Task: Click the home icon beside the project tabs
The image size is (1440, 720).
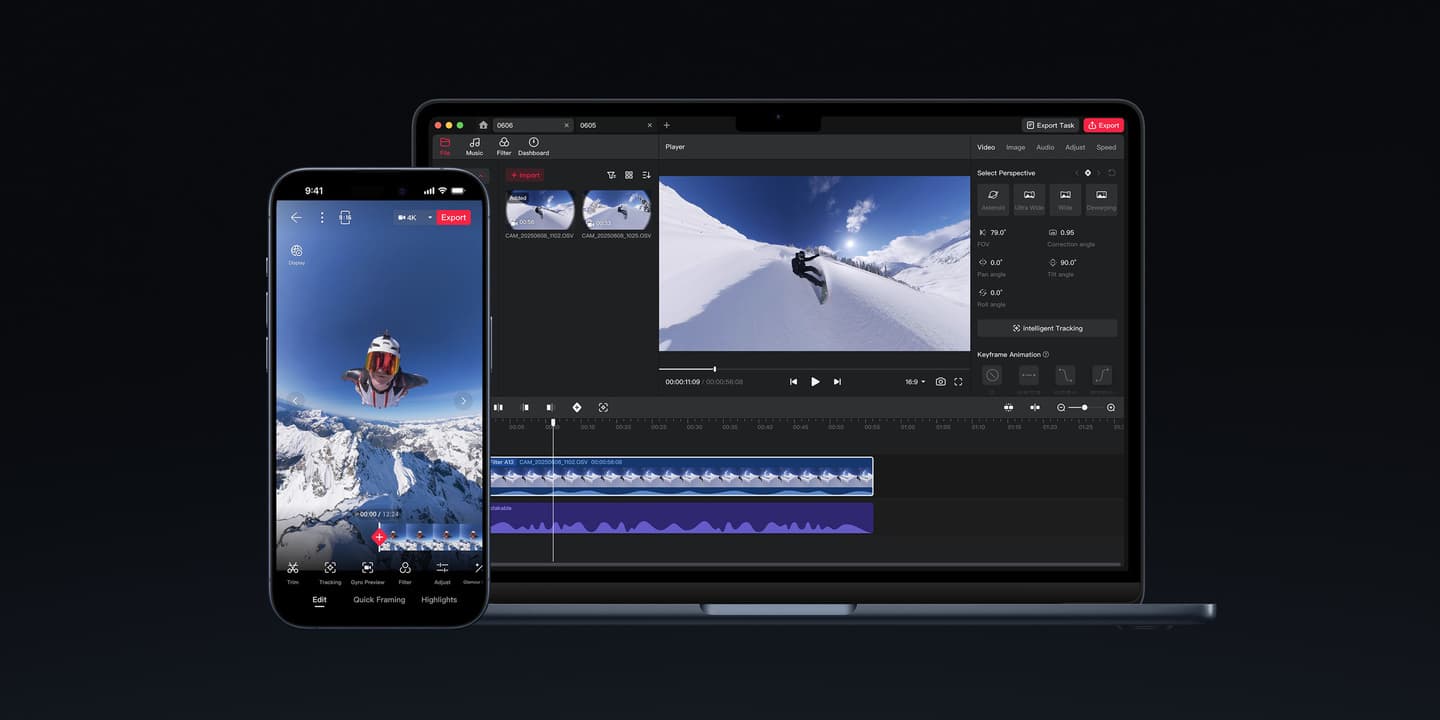Action: [x=483, y=125]
